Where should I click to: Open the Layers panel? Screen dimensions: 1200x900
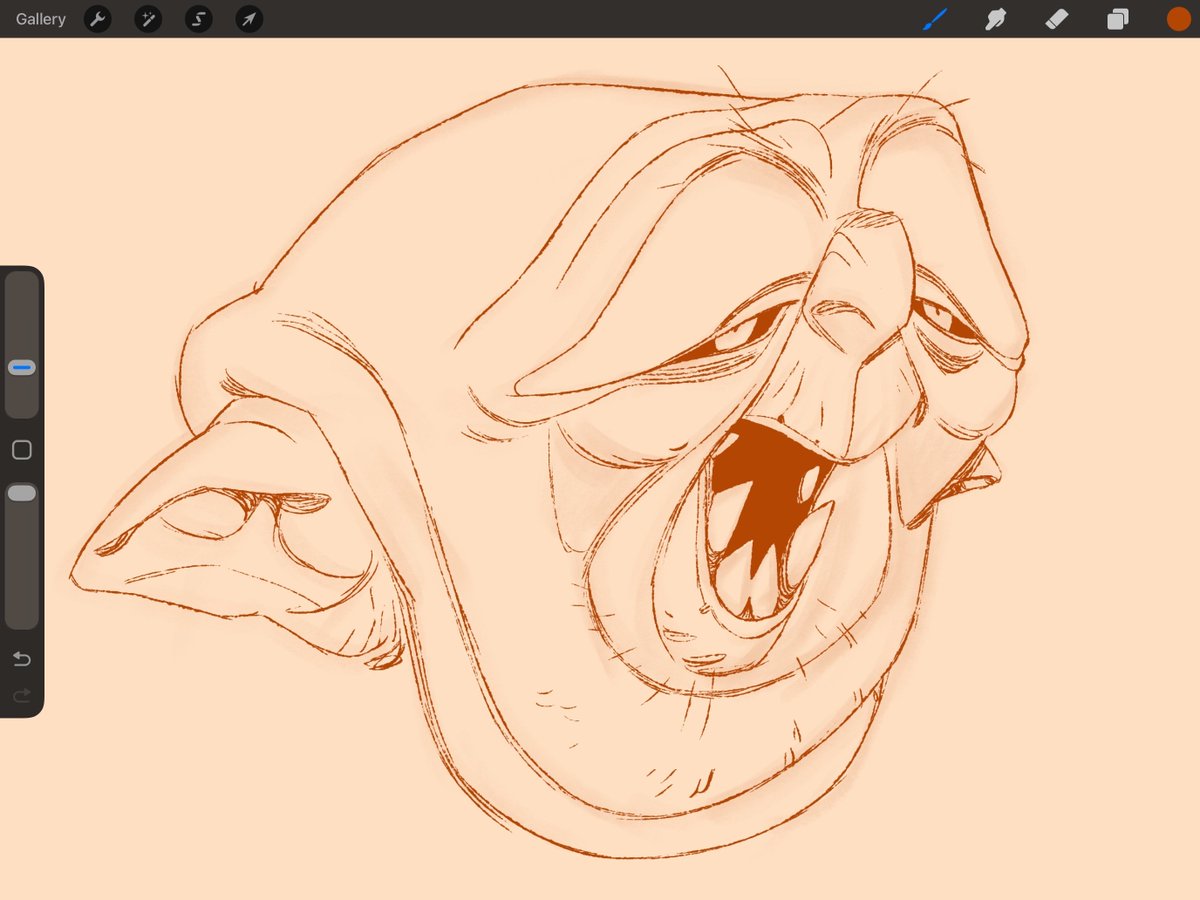(1118, 19)
